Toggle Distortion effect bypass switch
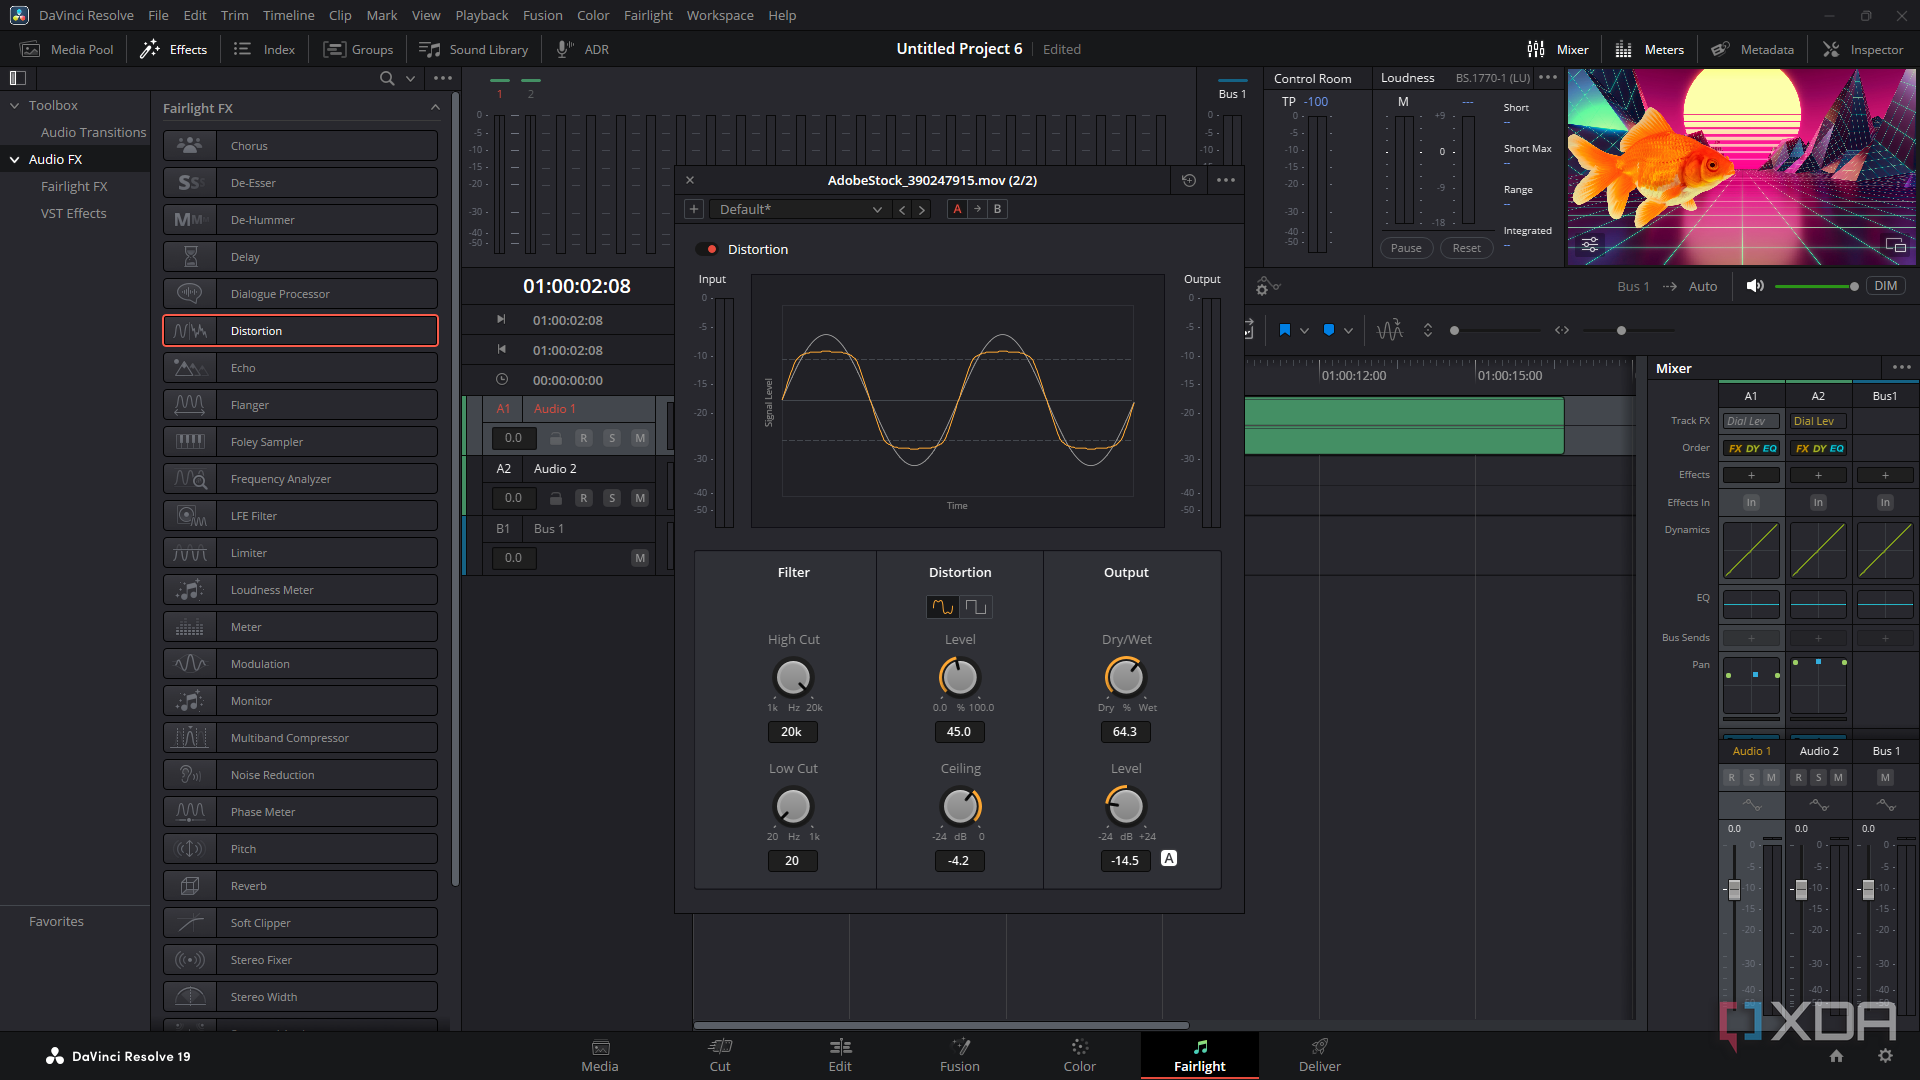The height and width of the screenshot is (1080, 1920). 708,249
